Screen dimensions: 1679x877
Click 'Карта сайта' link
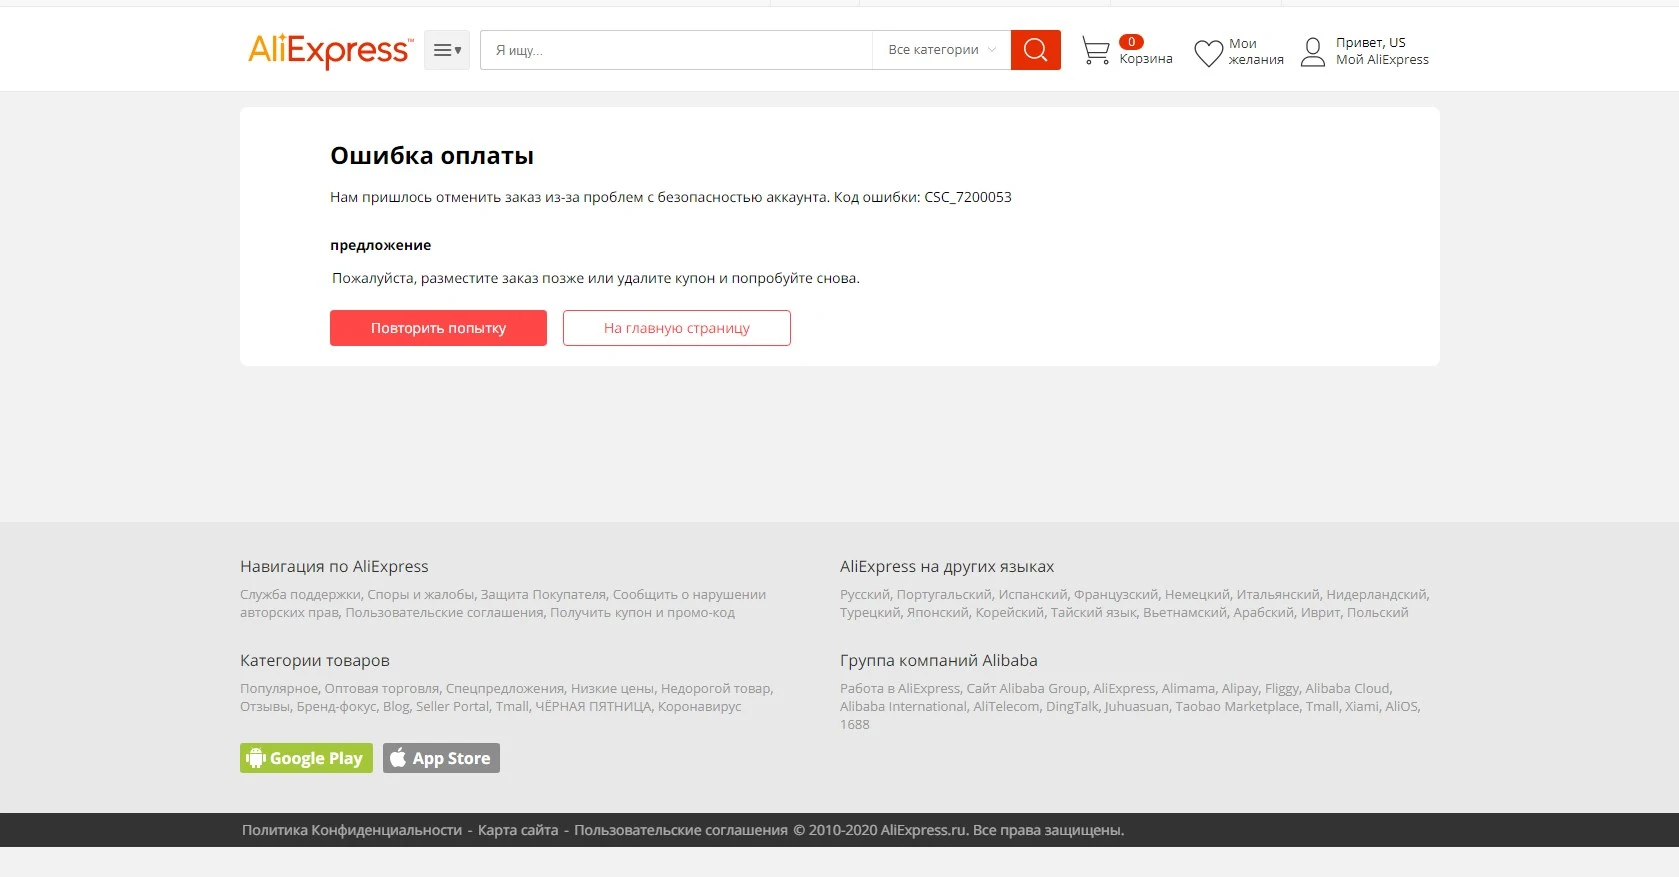pyautogui.click(x=518, y=830)
